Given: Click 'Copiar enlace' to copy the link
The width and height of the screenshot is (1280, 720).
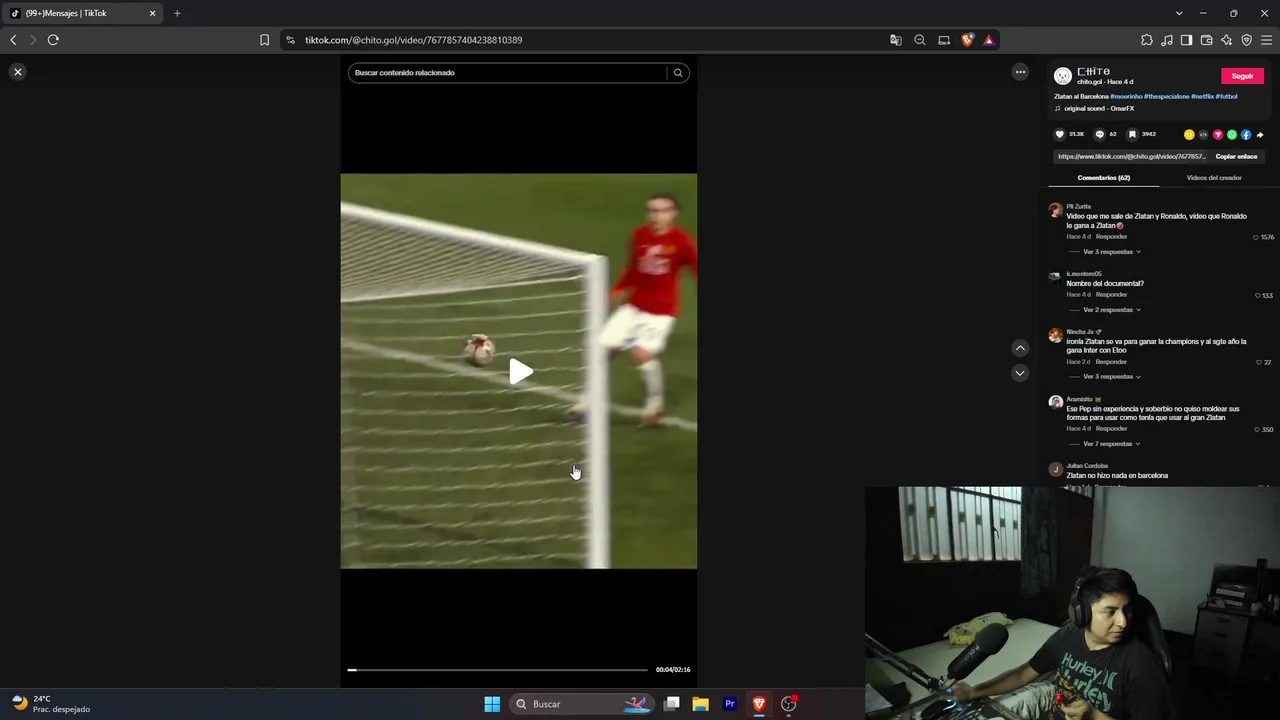Looking at the screenshot, I should 1236,156.
